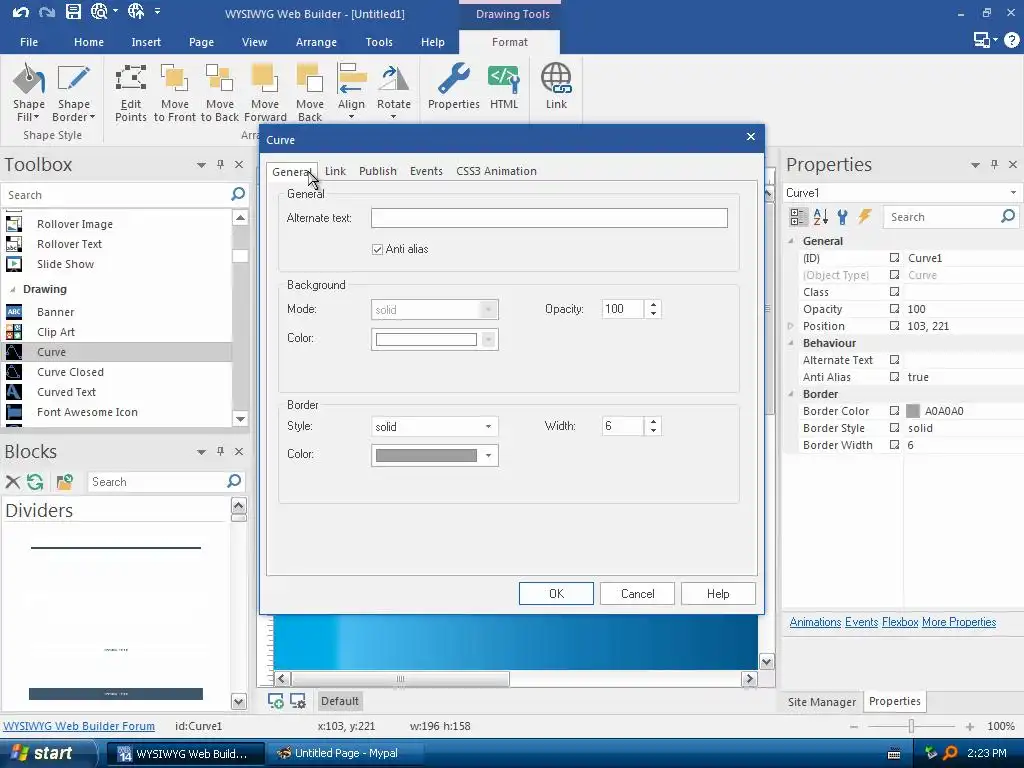Click the Help question mark icon

(x=1012, y=40)
